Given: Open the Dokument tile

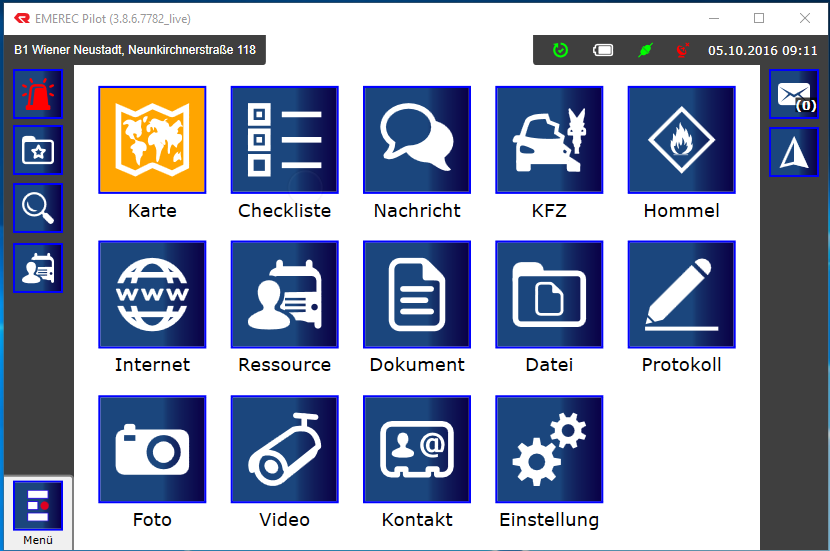Looking at the screenshot, I should [x=416, y=294].
